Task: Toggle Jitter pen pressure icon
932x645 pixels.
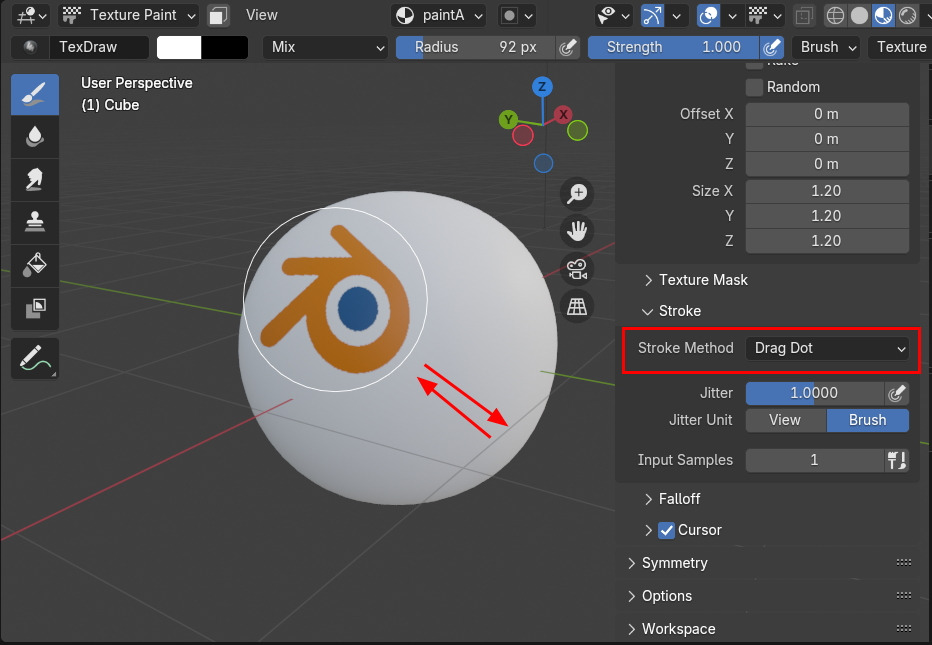Action: point(896,393)
